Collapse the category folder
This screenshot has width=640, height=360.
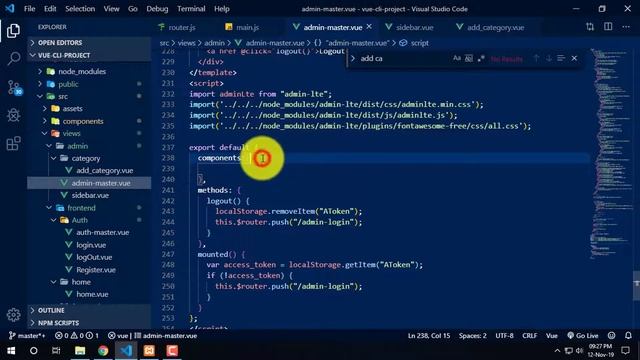click(x=86, y=158)
